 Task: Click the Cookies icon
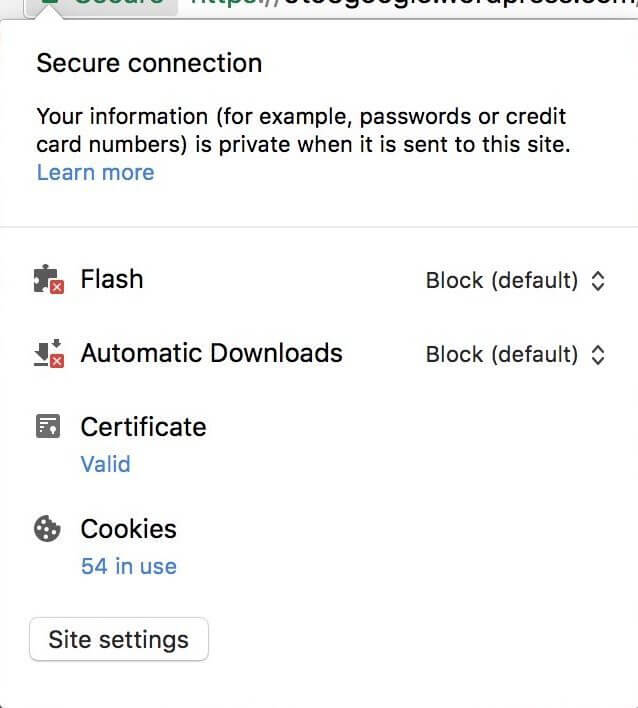[47, 529]
